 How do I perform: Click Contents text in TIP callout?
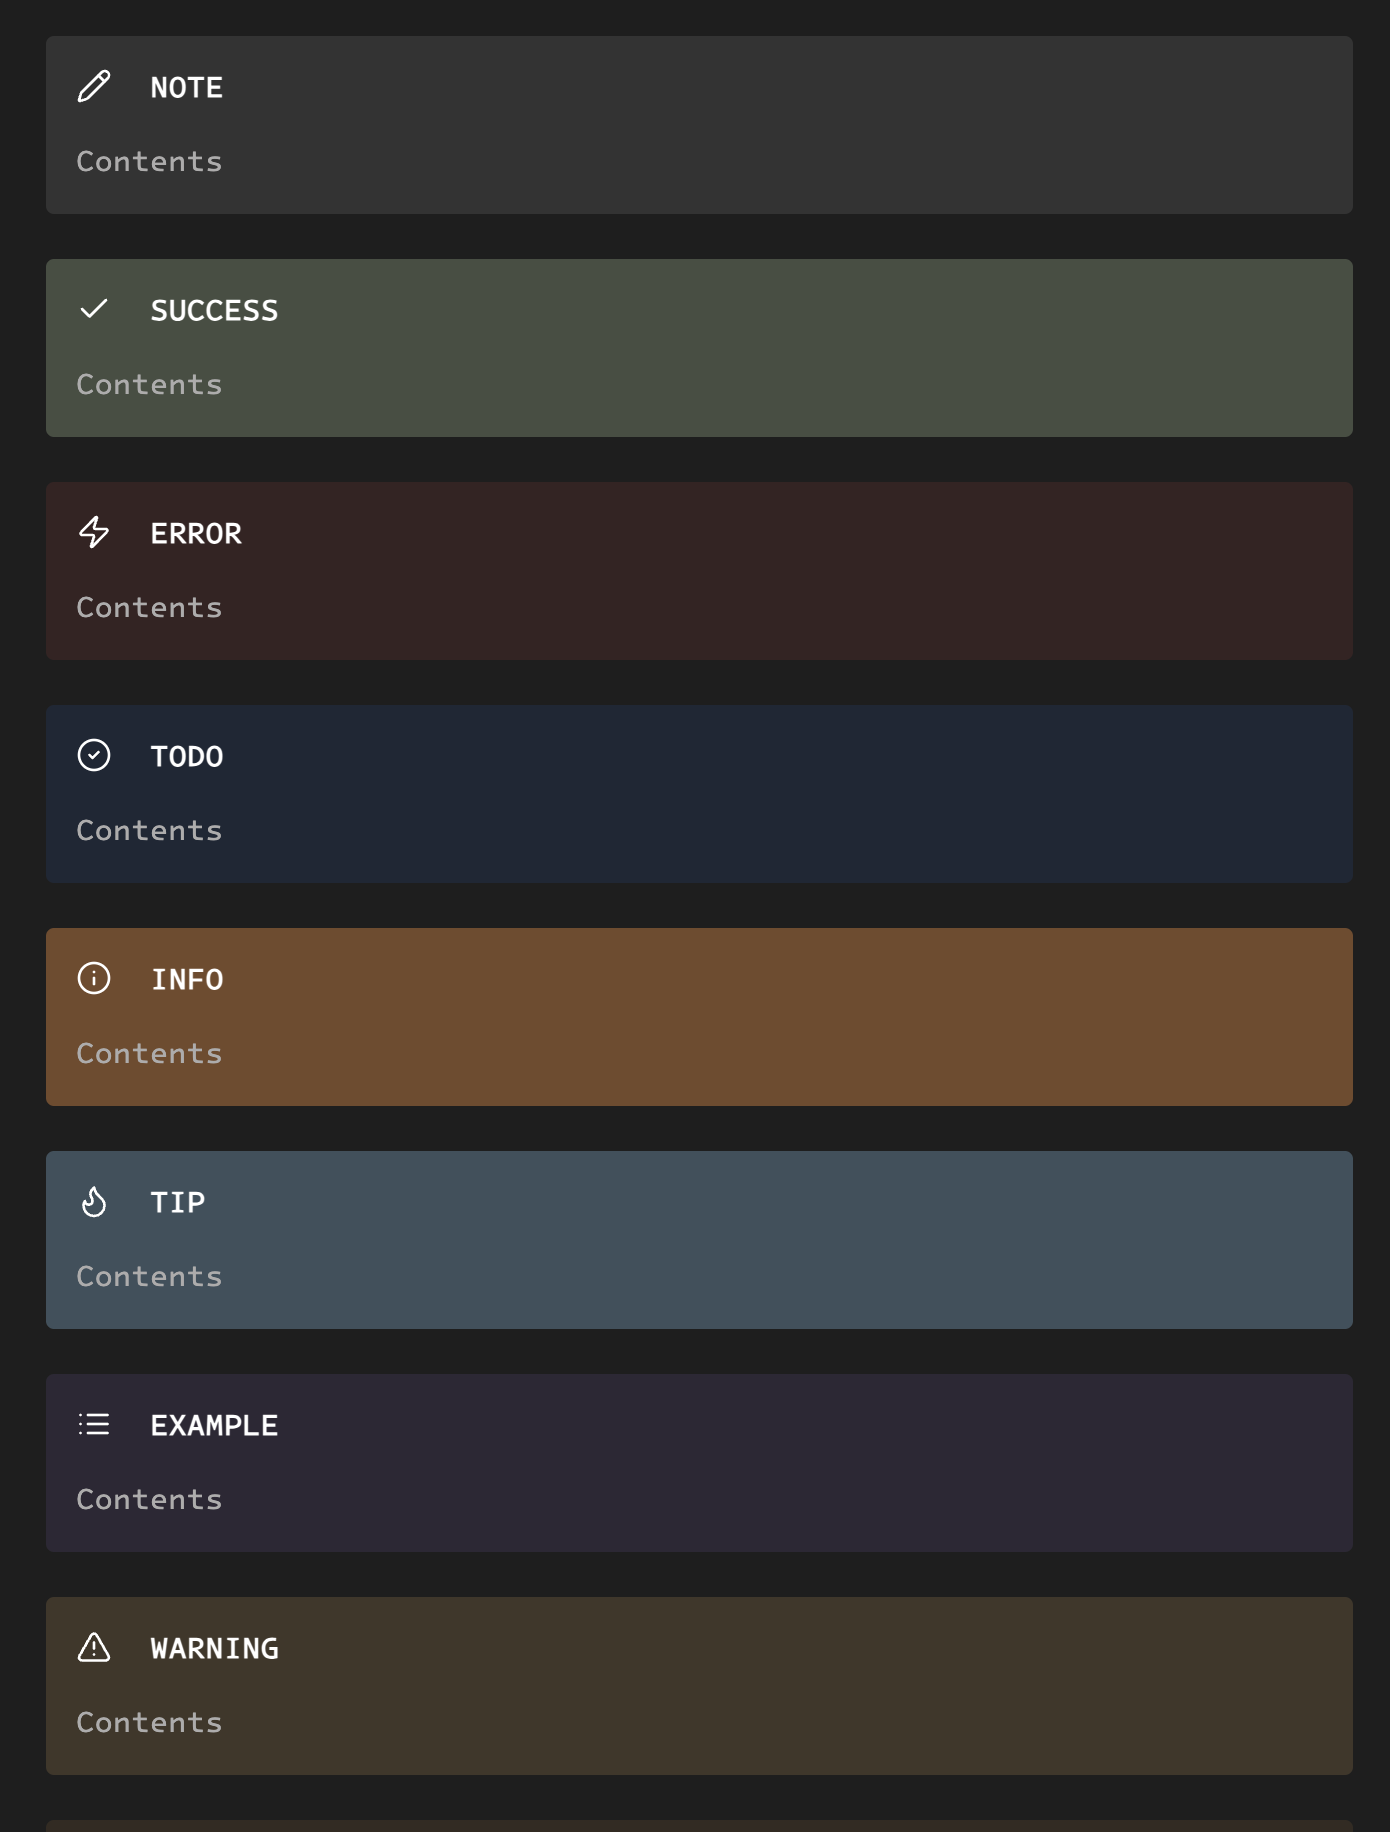click(x=149, y=1277)
